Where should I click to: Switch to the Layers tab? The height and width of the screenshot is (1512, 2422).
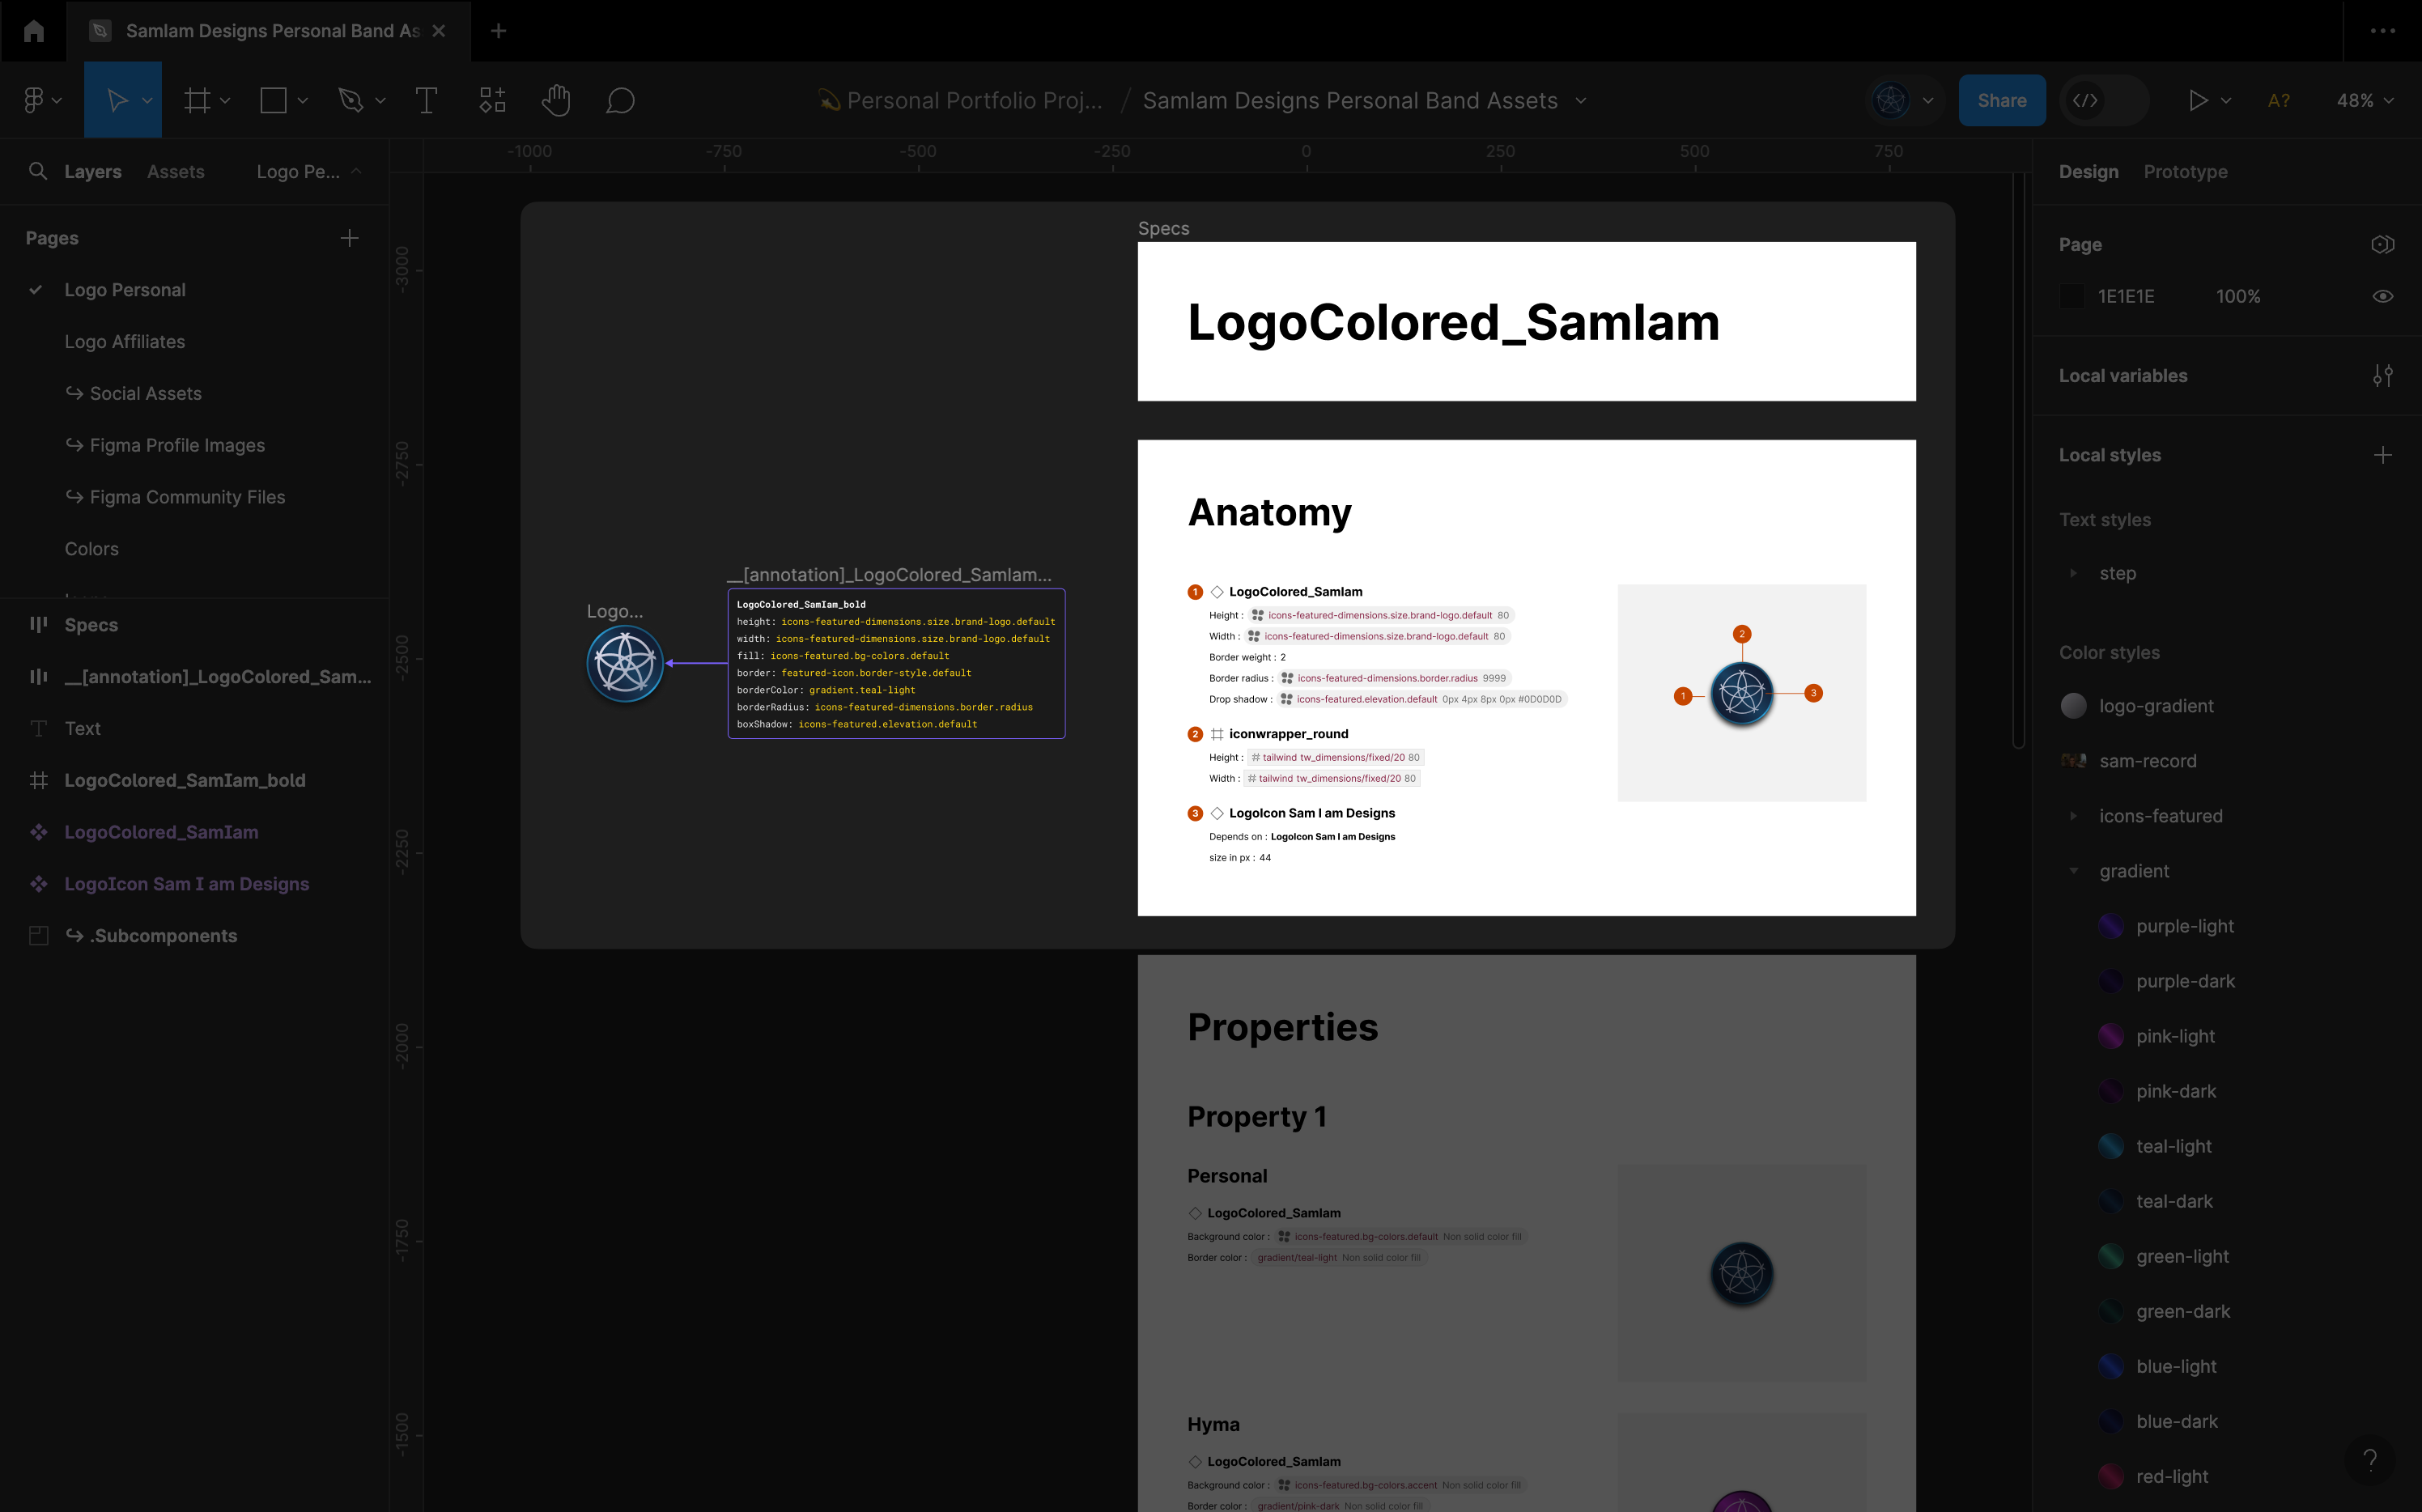(x=93, y=172)
